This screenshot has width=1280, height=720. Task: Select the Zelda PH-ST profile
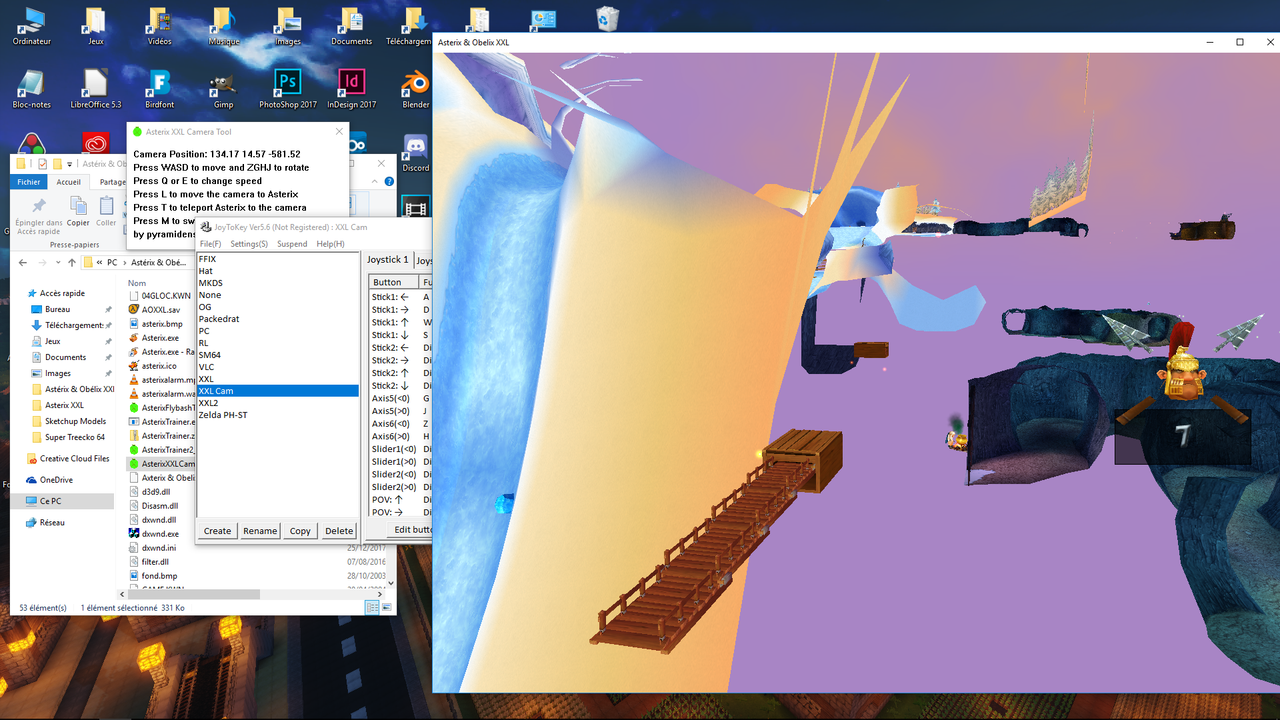(277, 415)
